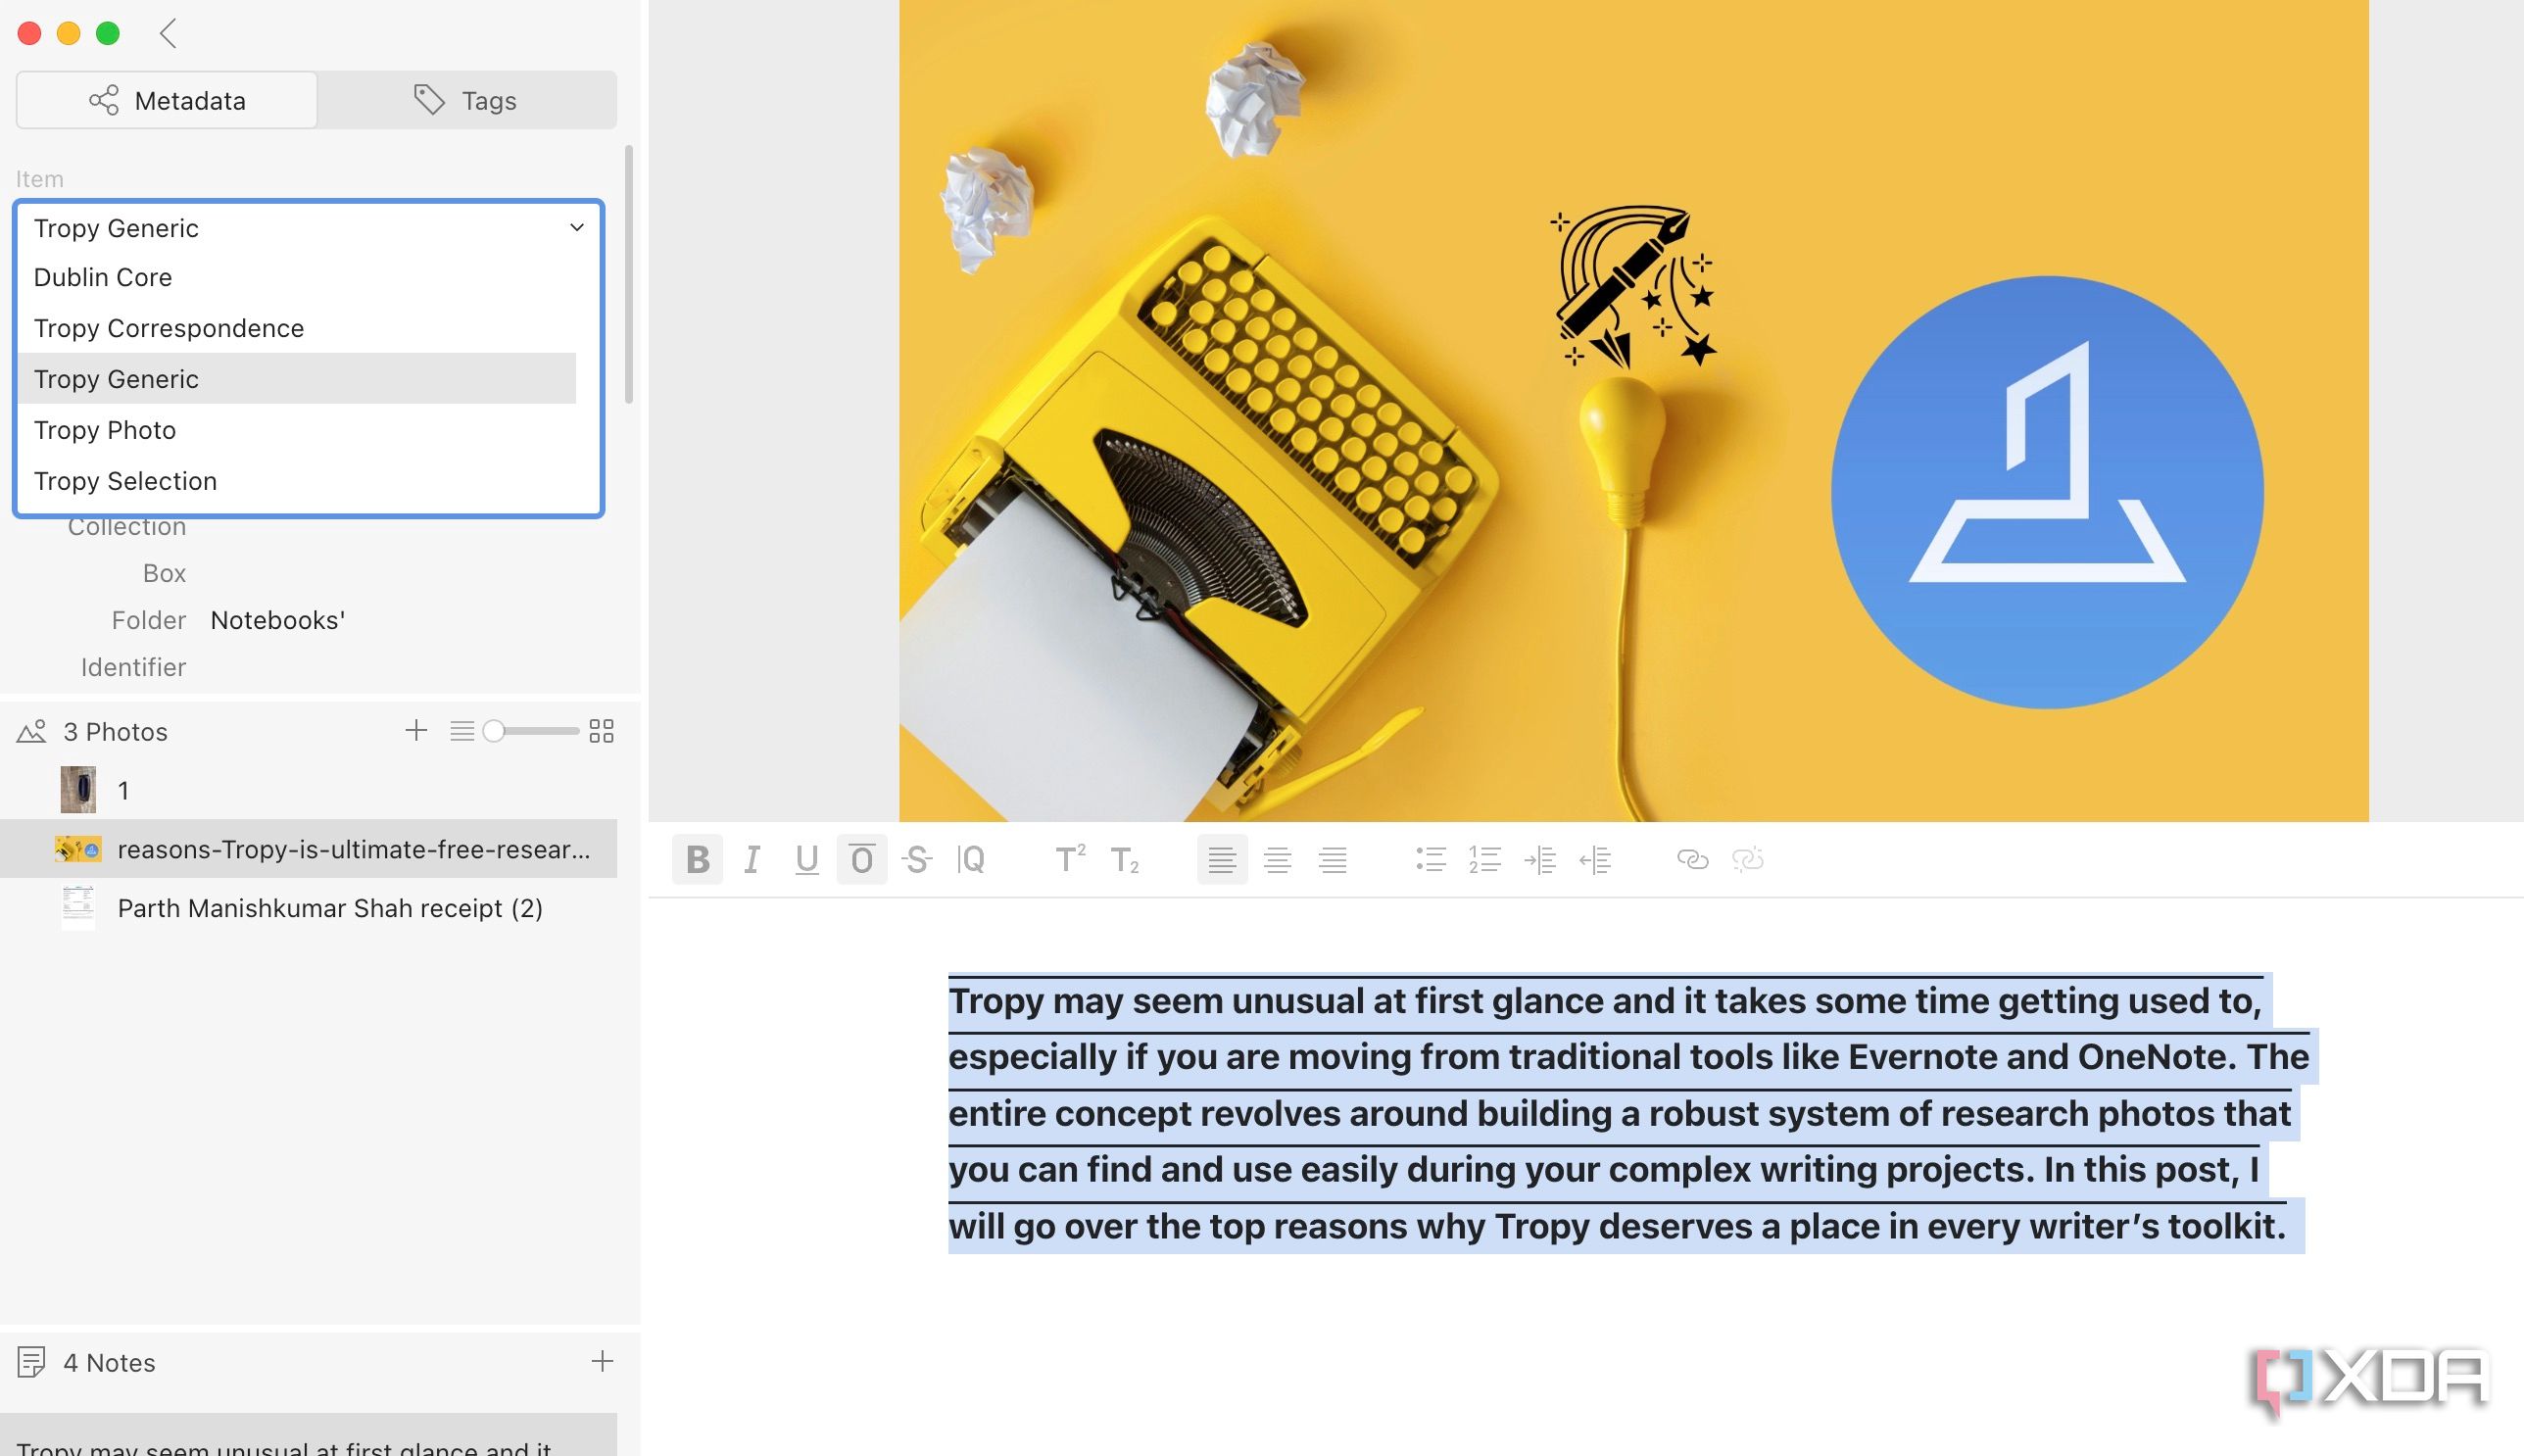Edit the Folder field value Notebooks'

(x=278, y=620)
